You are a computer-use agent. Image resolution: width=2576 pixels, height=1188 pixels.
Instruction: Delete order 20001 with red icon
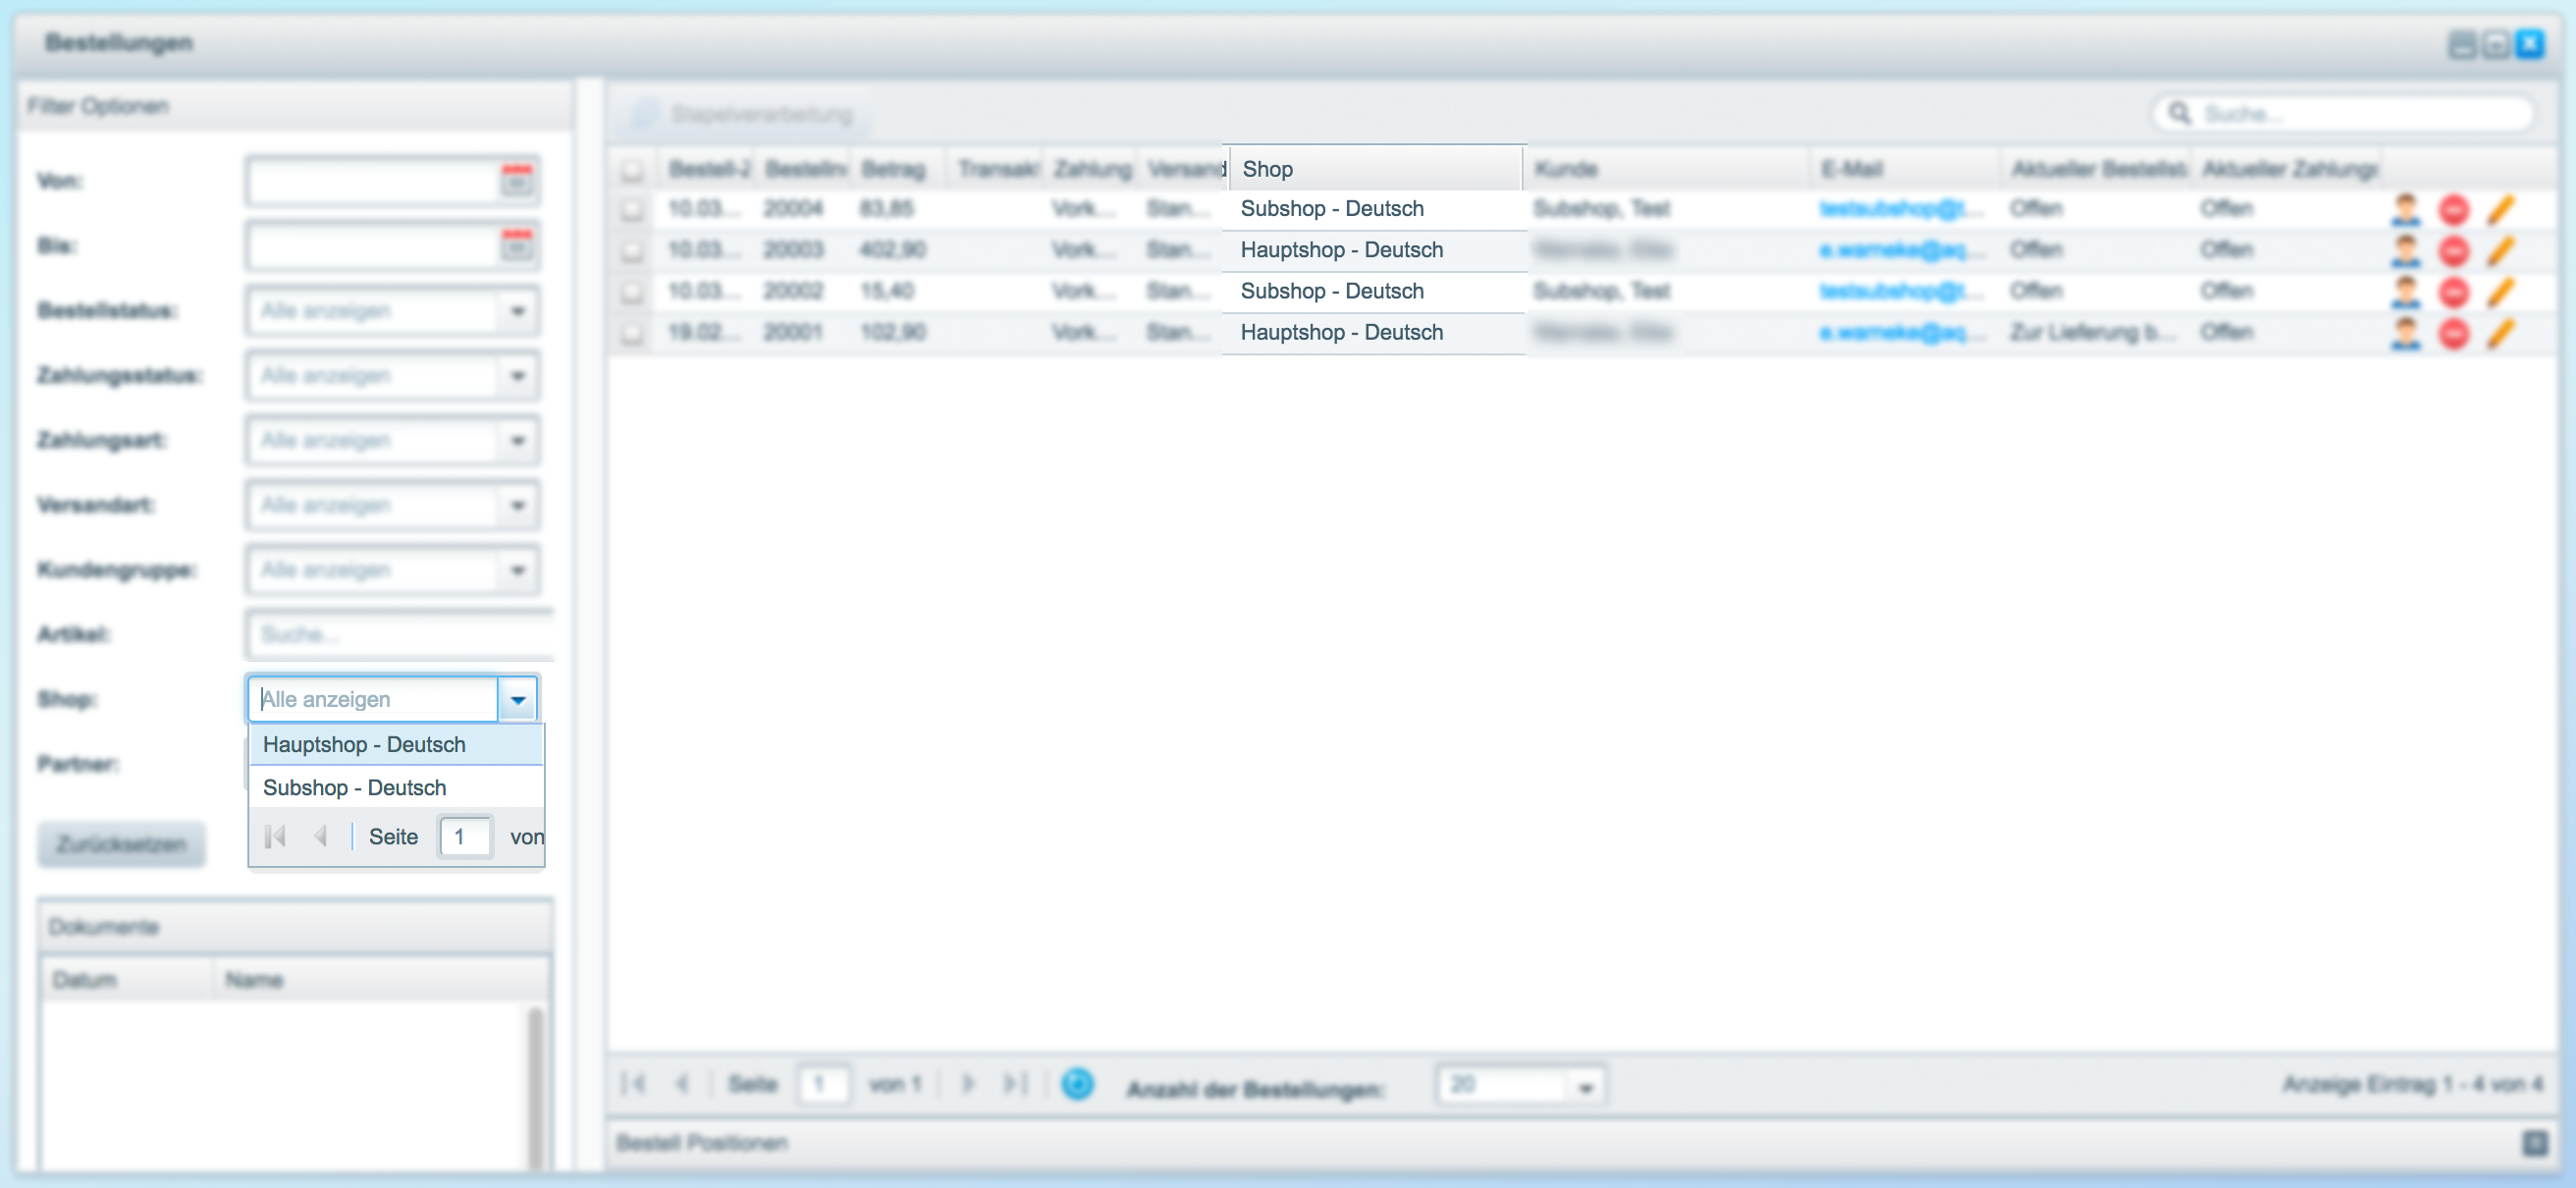click(x=2454, y=333)
